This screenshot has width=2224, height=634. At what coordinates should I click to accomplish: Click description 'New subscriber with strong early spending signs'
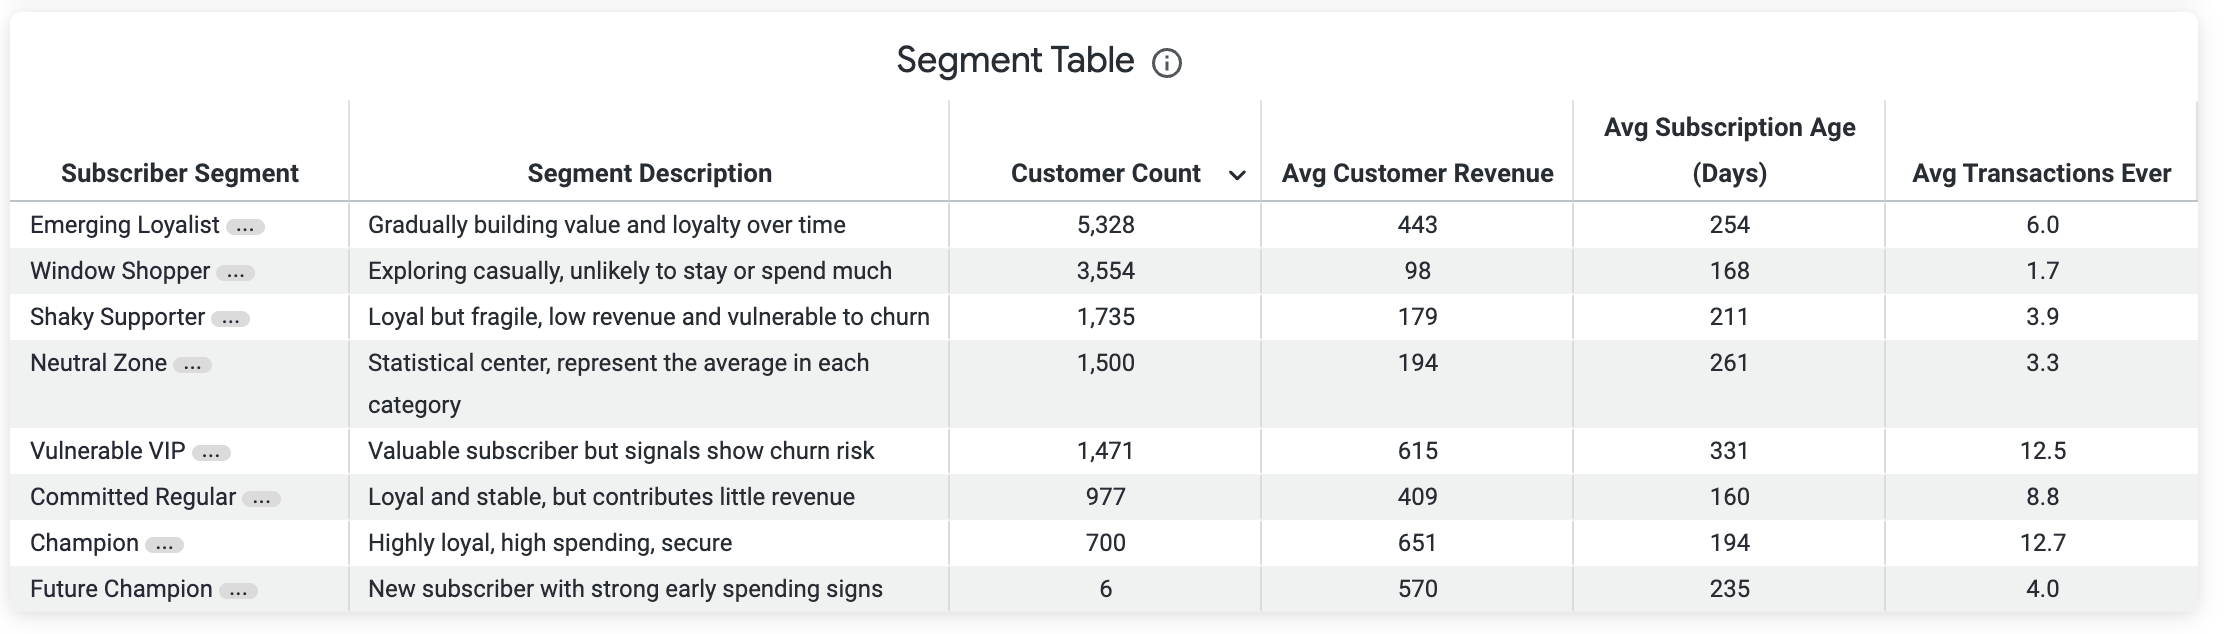coord(625,589)
